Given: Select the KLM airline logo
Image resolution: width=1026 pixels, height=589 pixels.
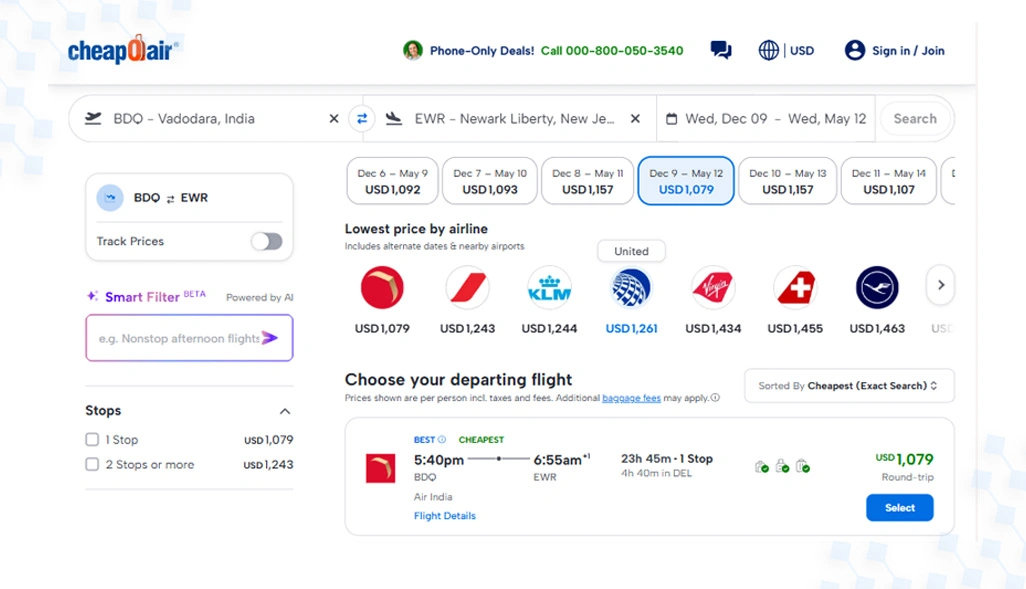Looking at the screenshot, I should click(x=549, y=287).
